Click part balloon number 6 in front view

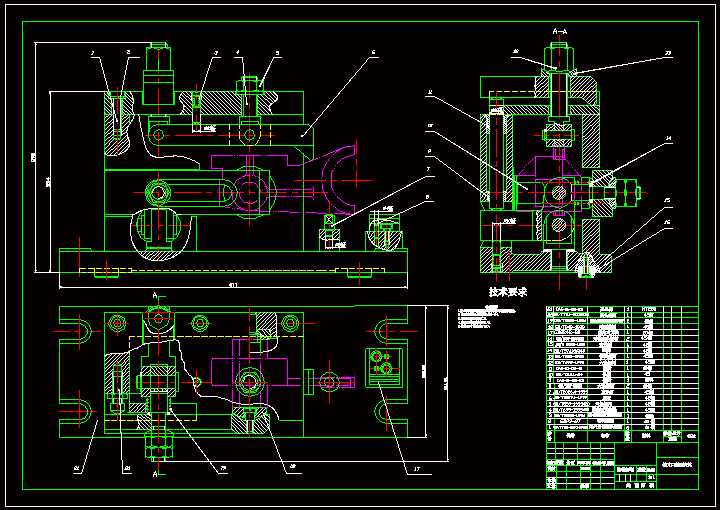click(372, 52)
